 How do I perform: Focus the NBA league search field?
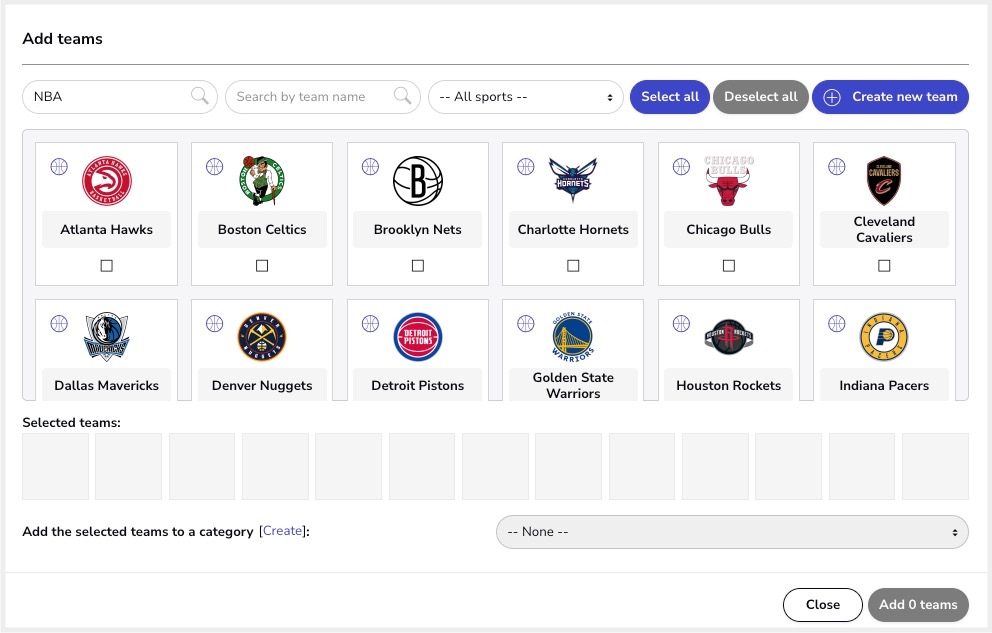coord(120,97)
